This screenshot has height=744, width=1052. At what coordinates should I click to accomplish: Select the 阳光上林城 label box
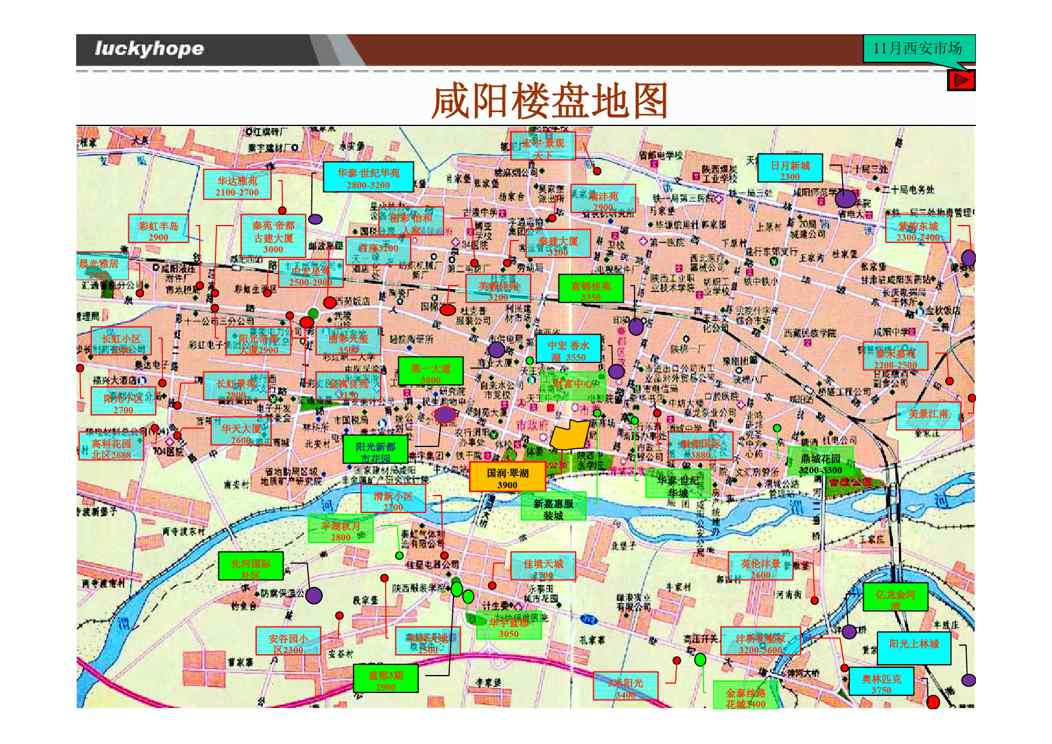tap(914, 646)
